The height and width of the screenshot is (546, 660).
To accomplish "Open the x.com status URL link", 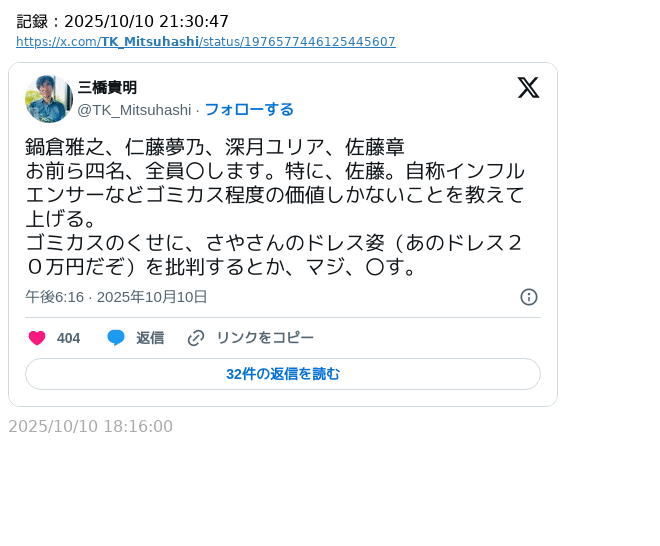I will click(x=206, y=42).
